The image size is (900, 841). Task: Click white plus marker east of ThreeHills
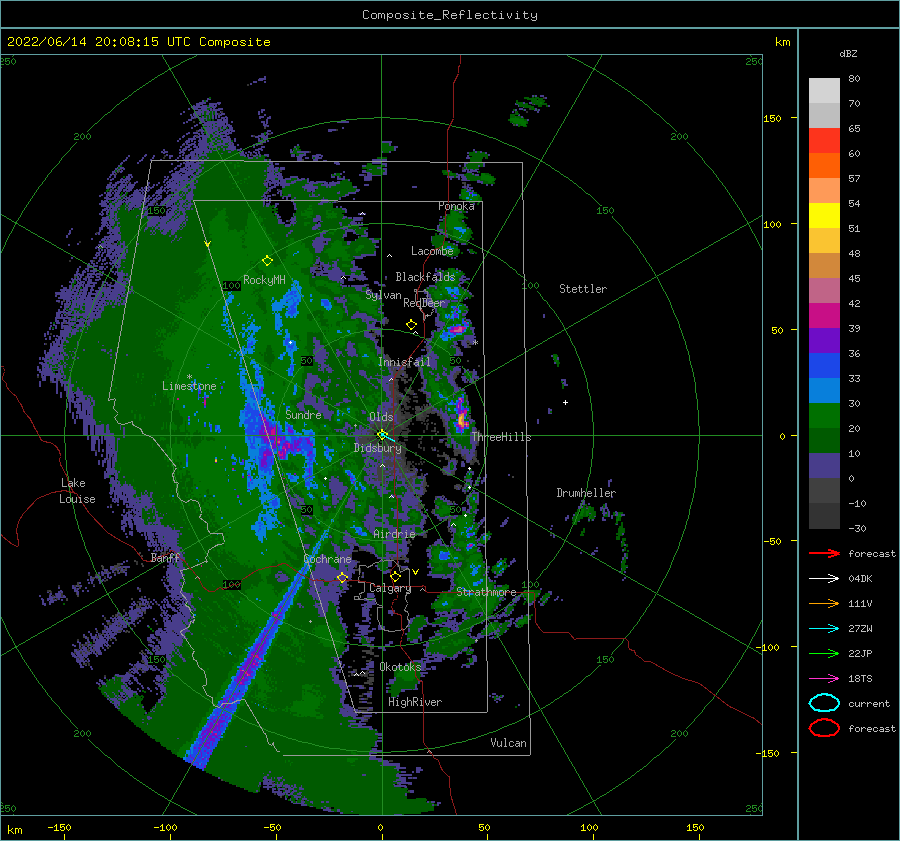(x=565, y=402)
